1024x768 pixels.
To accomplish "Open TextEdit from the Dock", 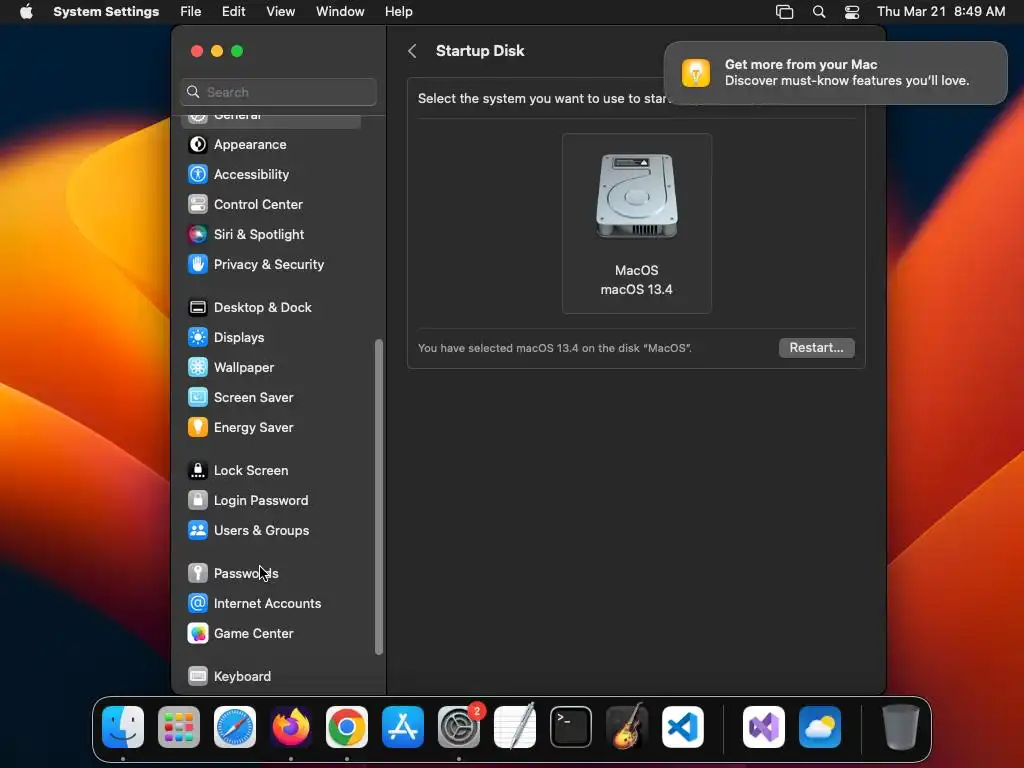I will pos(515,727).
